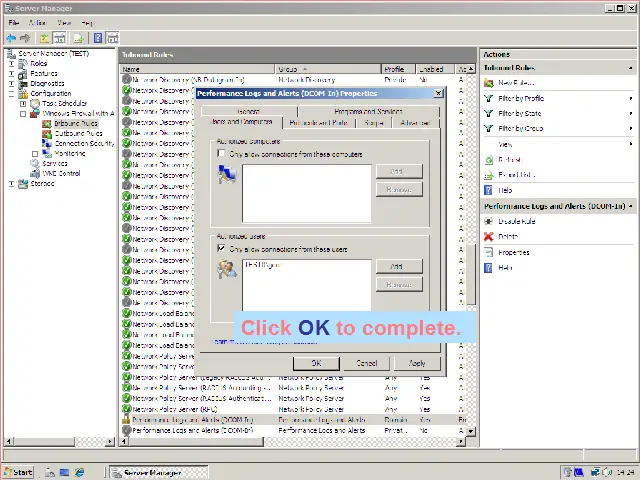
Task: Click Cancel in the Properties dialog
Action: [367, 363]
